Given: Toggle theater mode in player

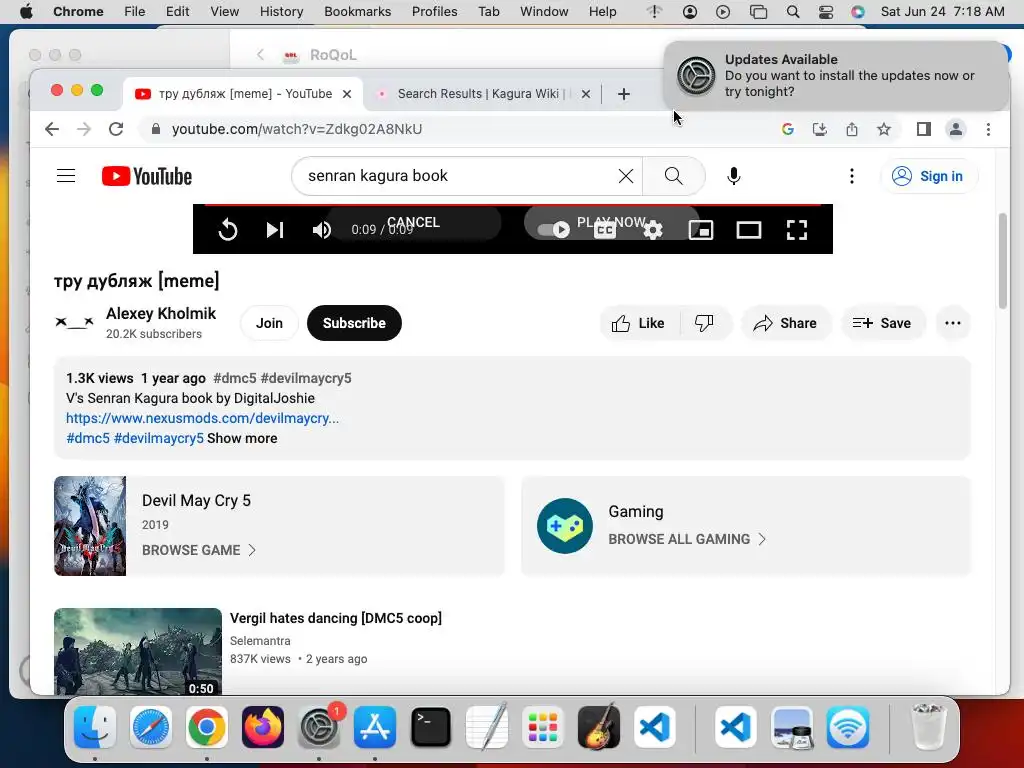Looking at the screenshot, I should pyautogui.click(x=748, y=230).
